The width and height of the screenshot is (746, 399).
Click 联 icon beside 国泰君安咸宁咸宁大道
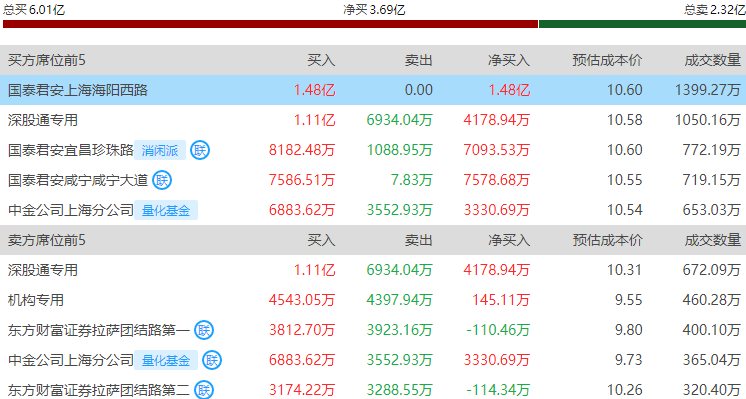[162, 180]
